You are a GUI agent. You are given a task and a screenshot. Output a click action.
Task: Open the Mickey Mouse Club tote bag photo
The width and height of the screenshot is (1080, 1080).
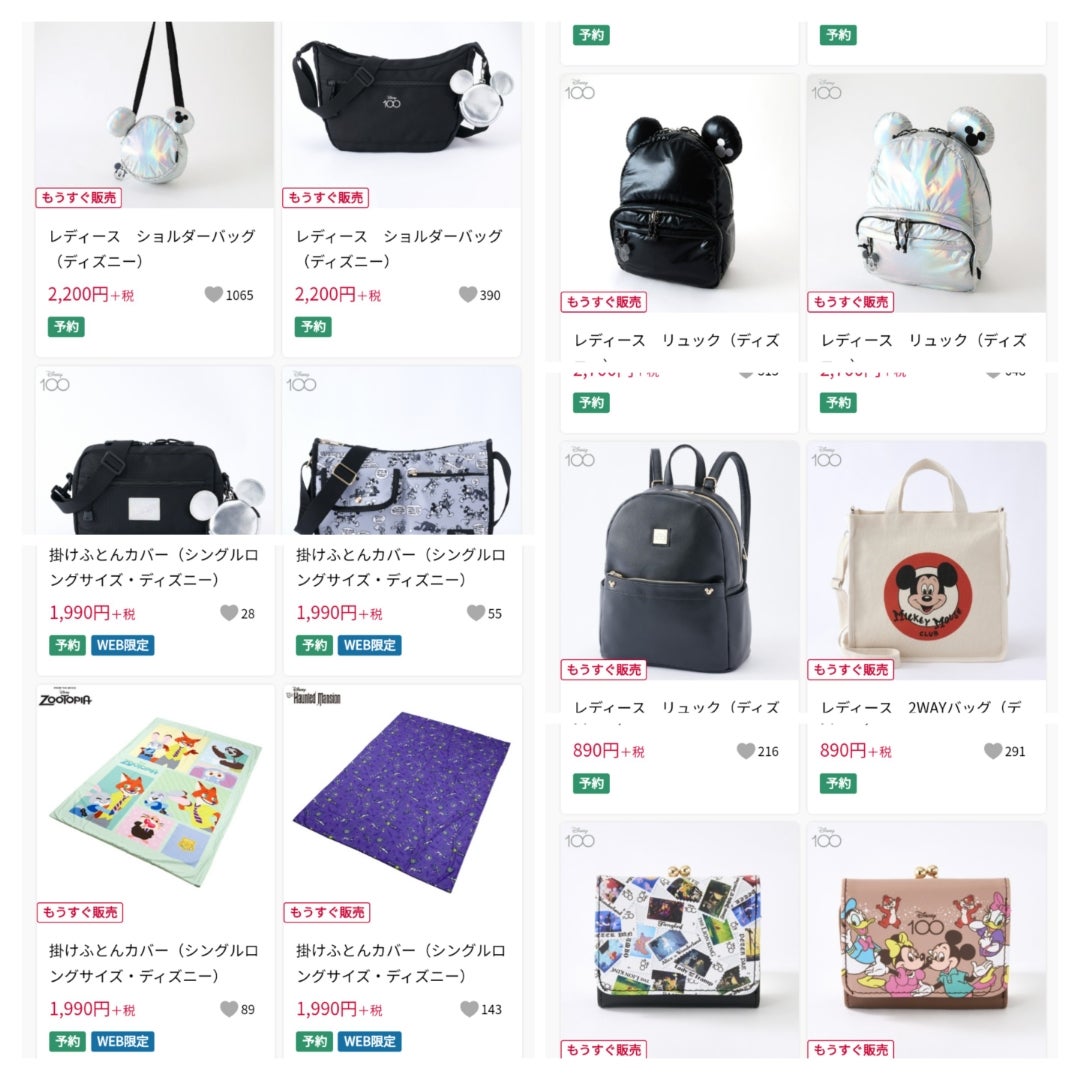coord(926,561)
